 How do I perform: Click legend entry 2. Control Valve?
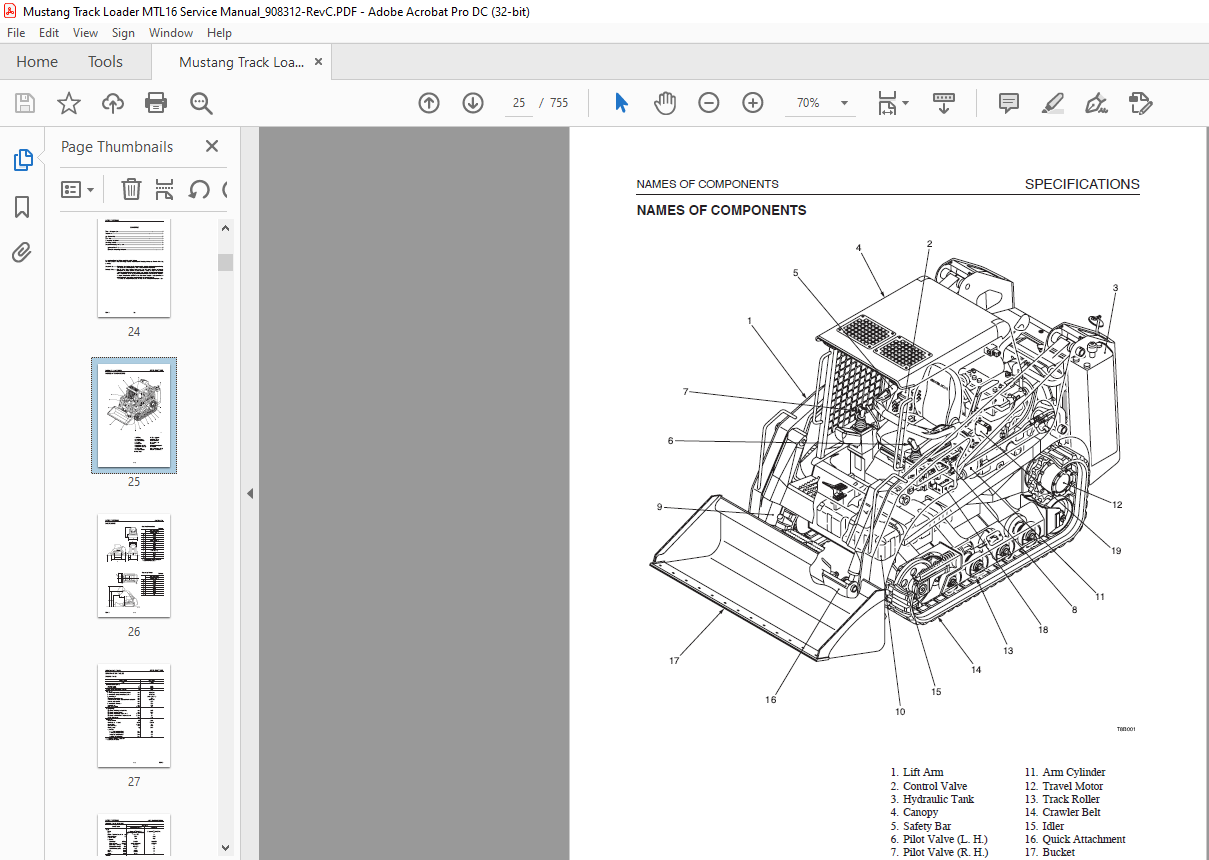(929, 786)
